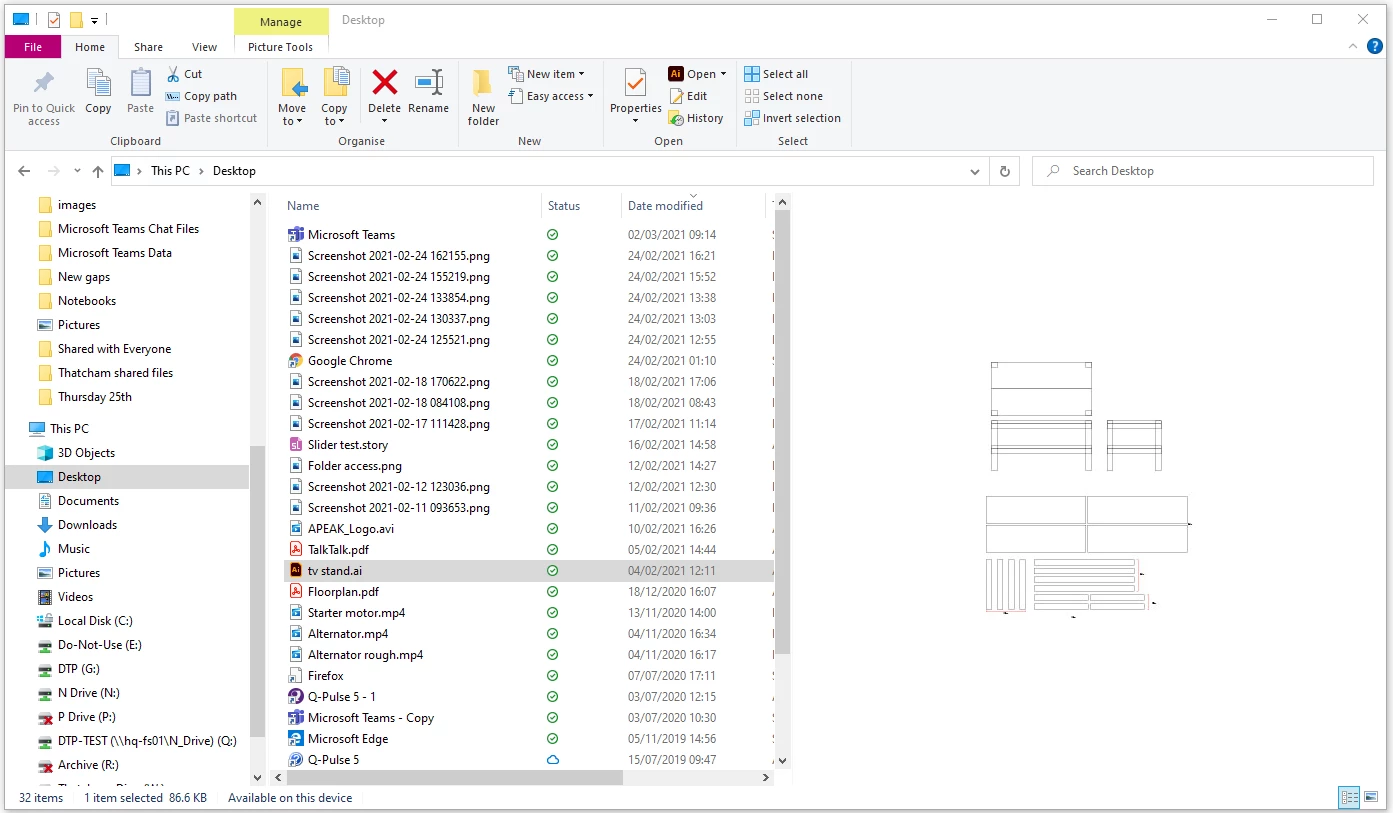Collapse the ribbon with chevron

tap(1353, 46)
